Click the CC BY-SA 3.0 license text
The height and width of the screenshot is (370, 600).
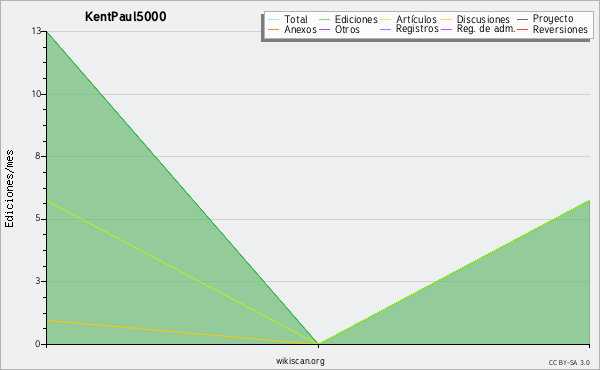tap(569, 362)
